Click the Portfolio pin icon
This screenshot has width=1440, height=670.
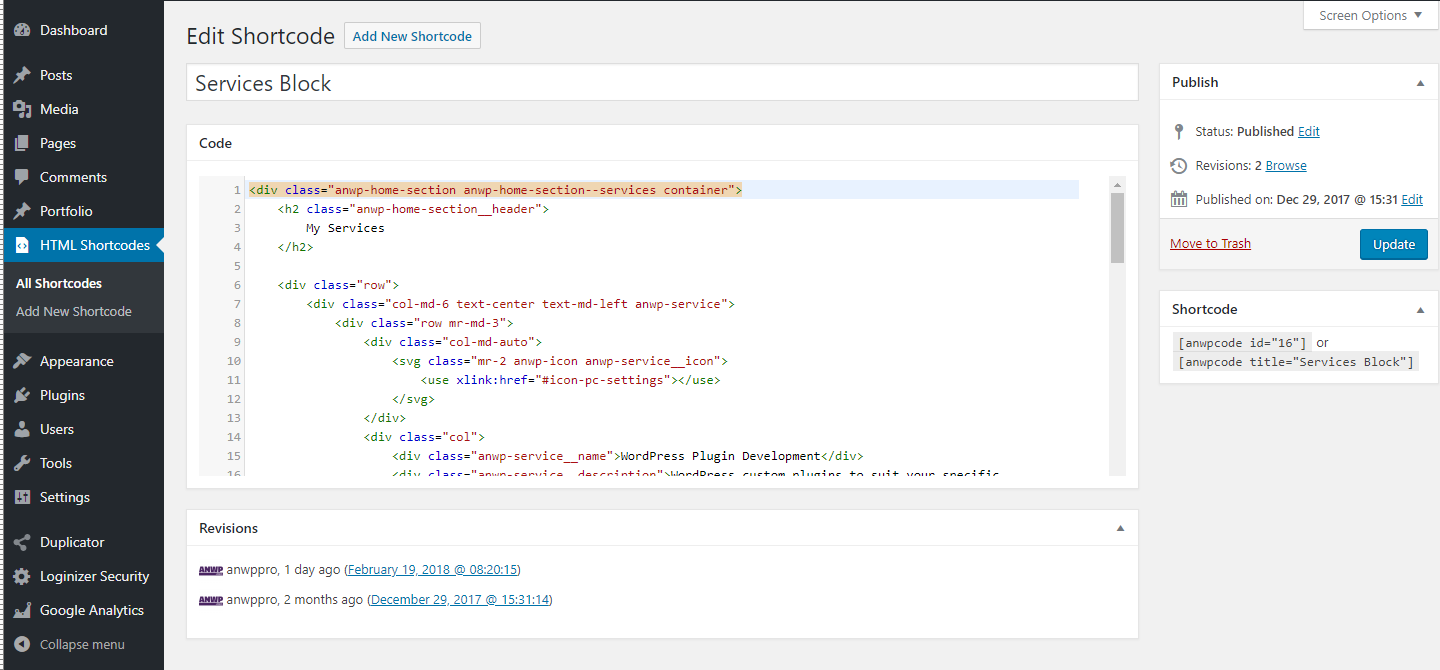pos(22,211)
